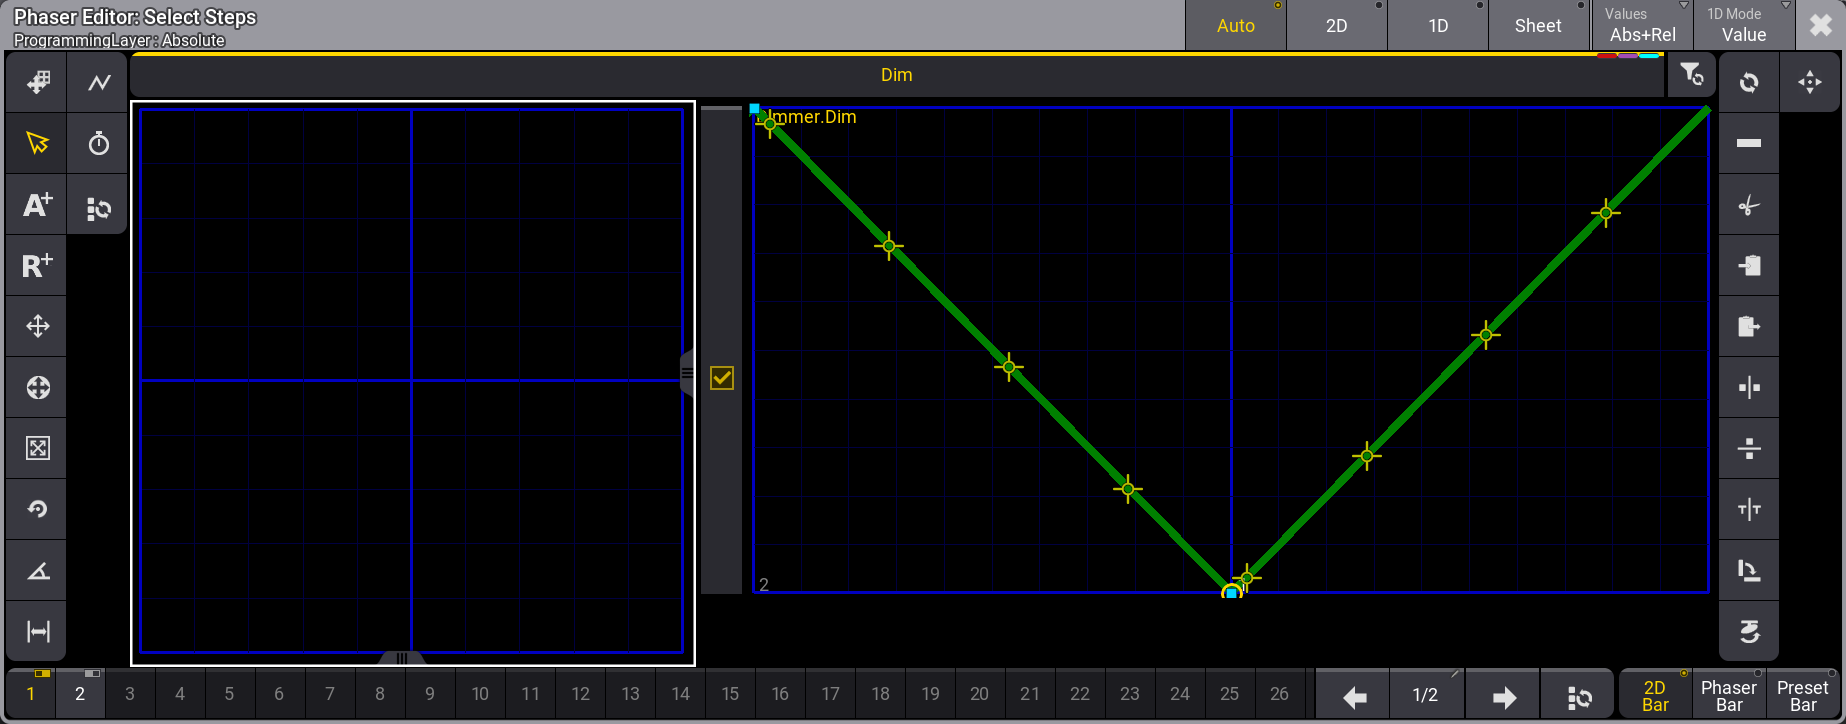This screenshot has width=1846, height=724.
Task: Open the 1D Mode Value dropdown
Action: point(1743,26)
